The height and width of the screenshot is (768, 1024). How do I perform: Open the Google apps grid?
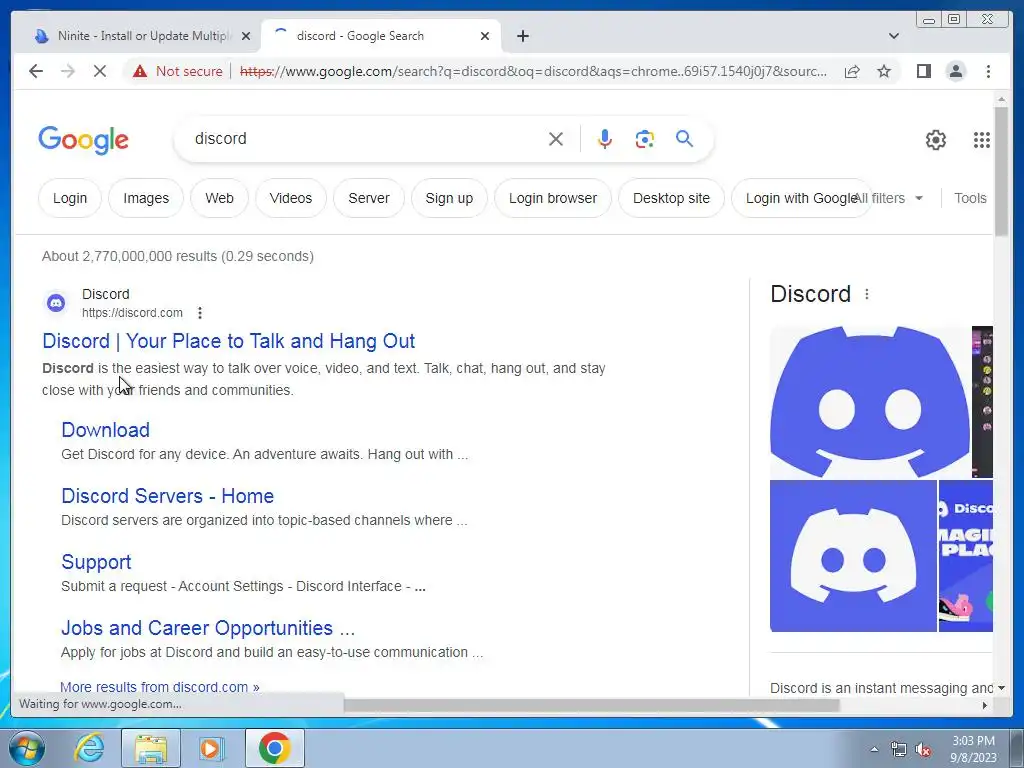coord(982,140)
